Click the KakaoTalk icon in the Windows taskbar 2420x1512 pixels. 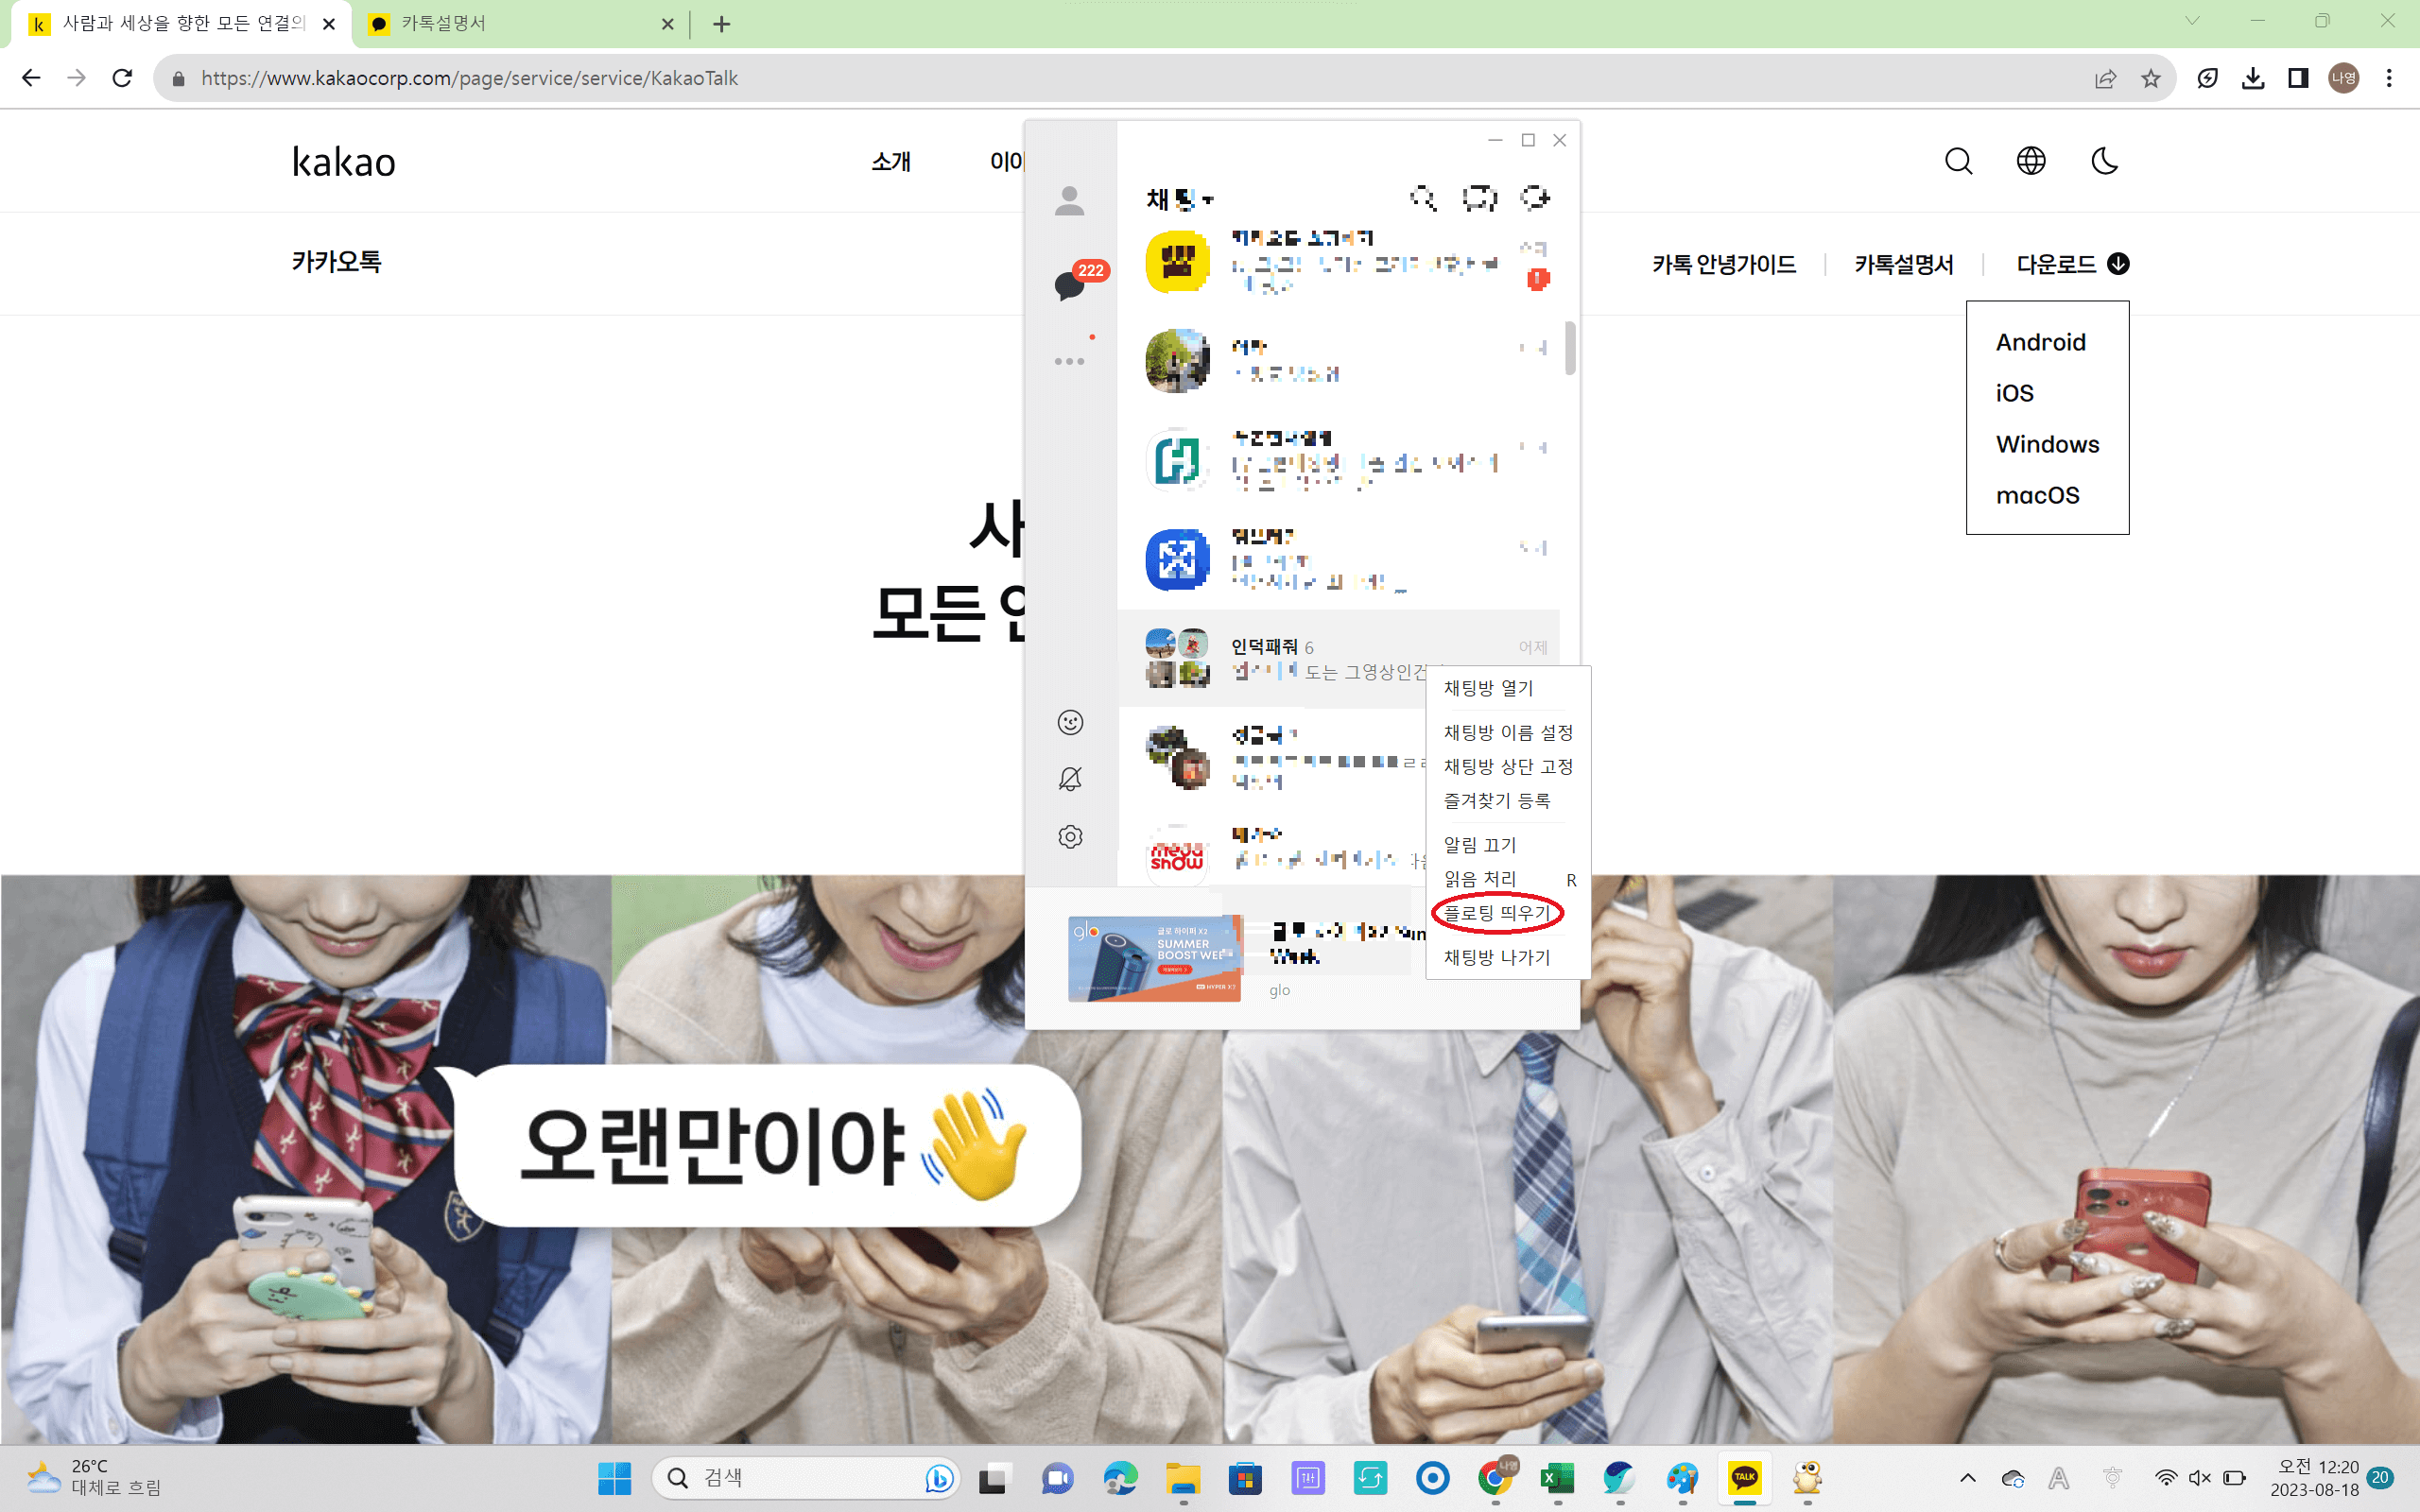[x=1744, y=1477]
